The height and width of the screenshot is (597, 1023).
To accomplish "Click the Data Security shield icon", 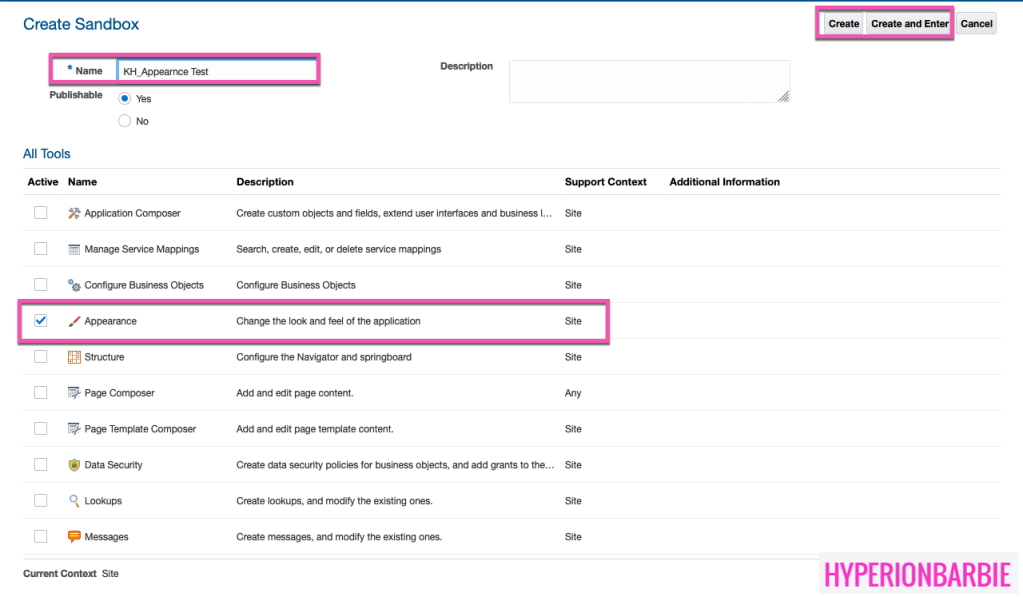I will [74, 465].
